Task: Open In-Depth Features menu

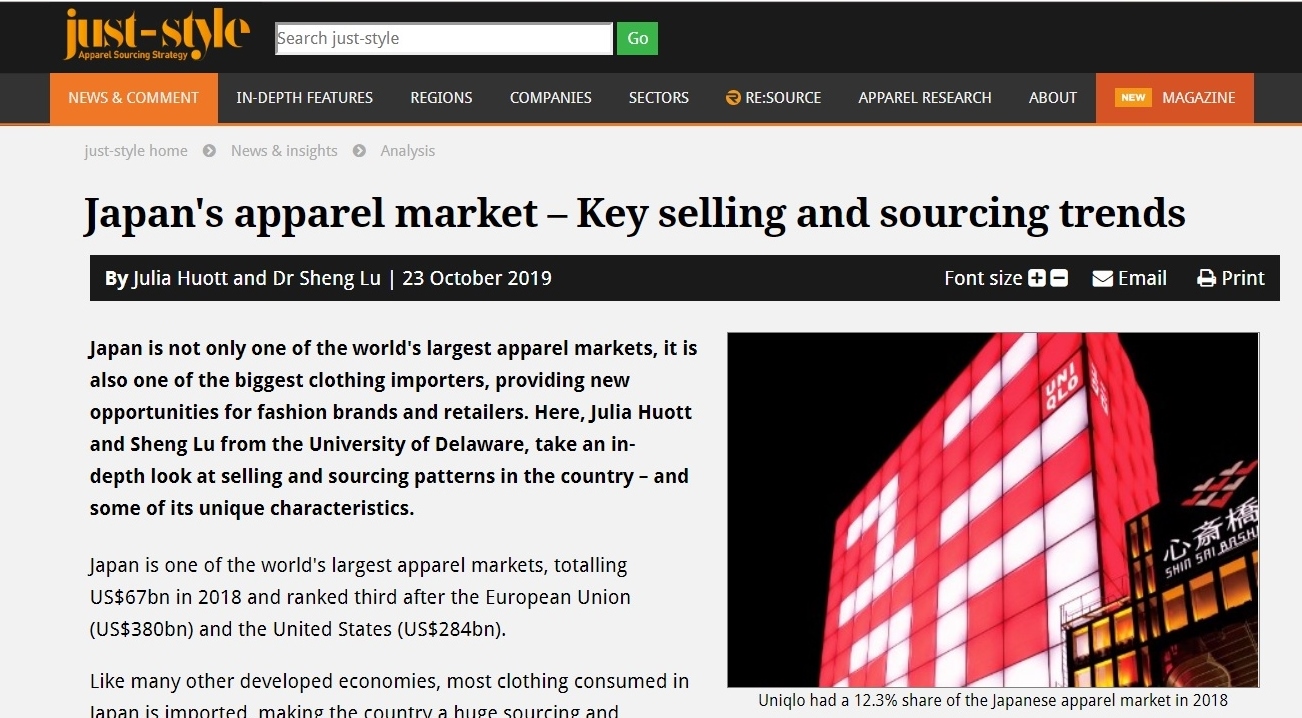Action: (x=304, y=98)
